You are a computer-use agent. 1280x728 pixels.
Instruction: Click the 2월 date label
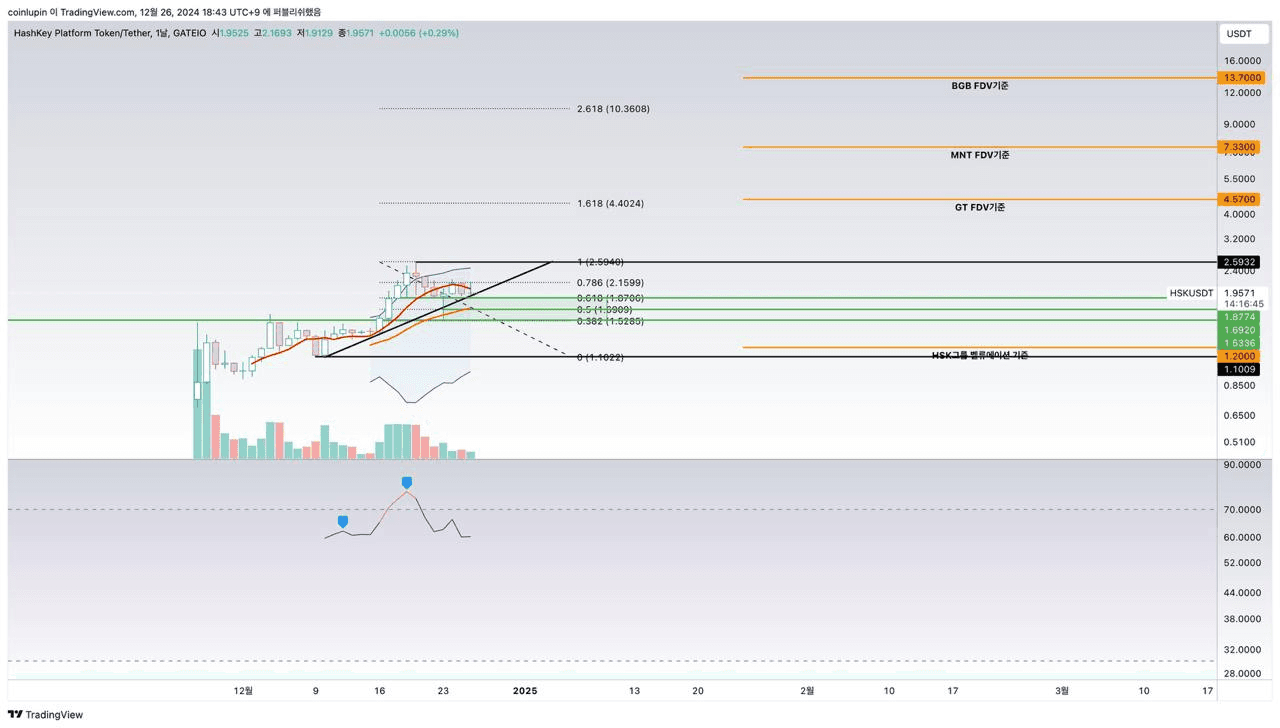pyautogui.click(x=808, y=690)
